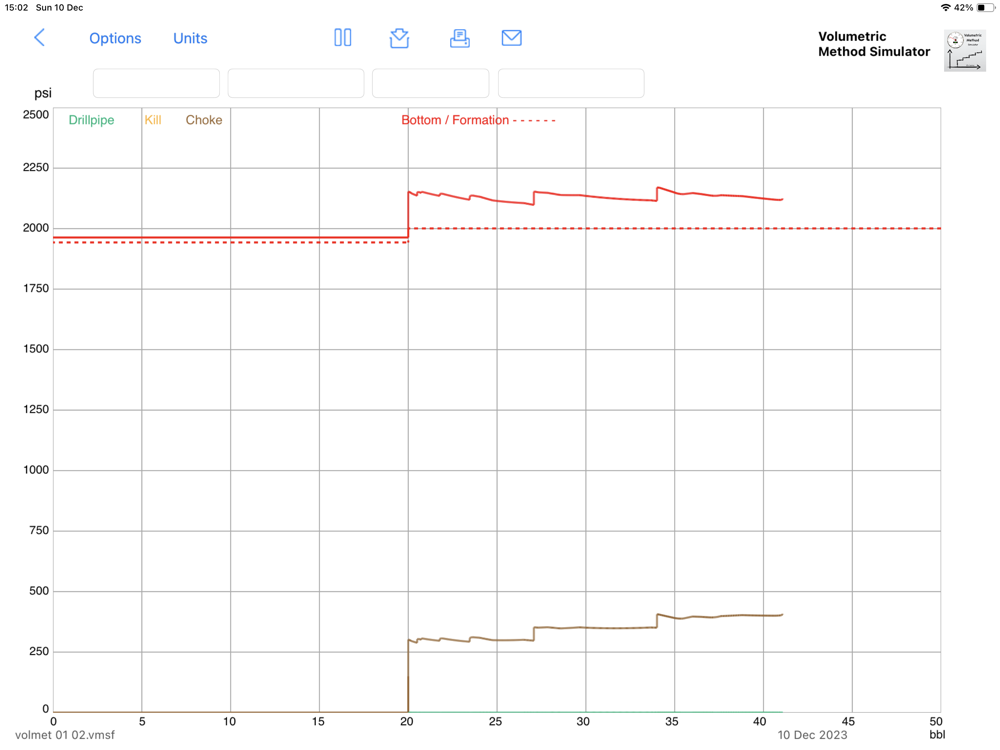Check the Wi-Fi status icon

tap(945, 8)
